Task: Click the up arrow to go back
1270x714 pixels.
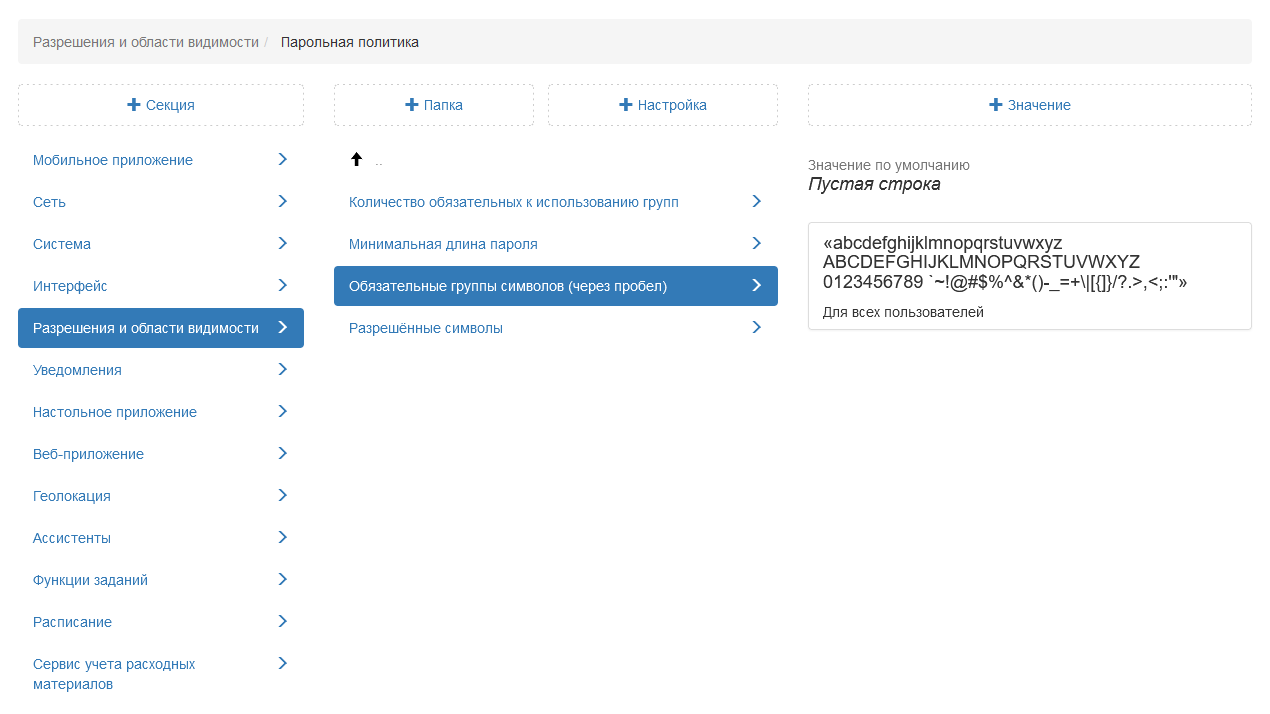Action: click(356, 159)
